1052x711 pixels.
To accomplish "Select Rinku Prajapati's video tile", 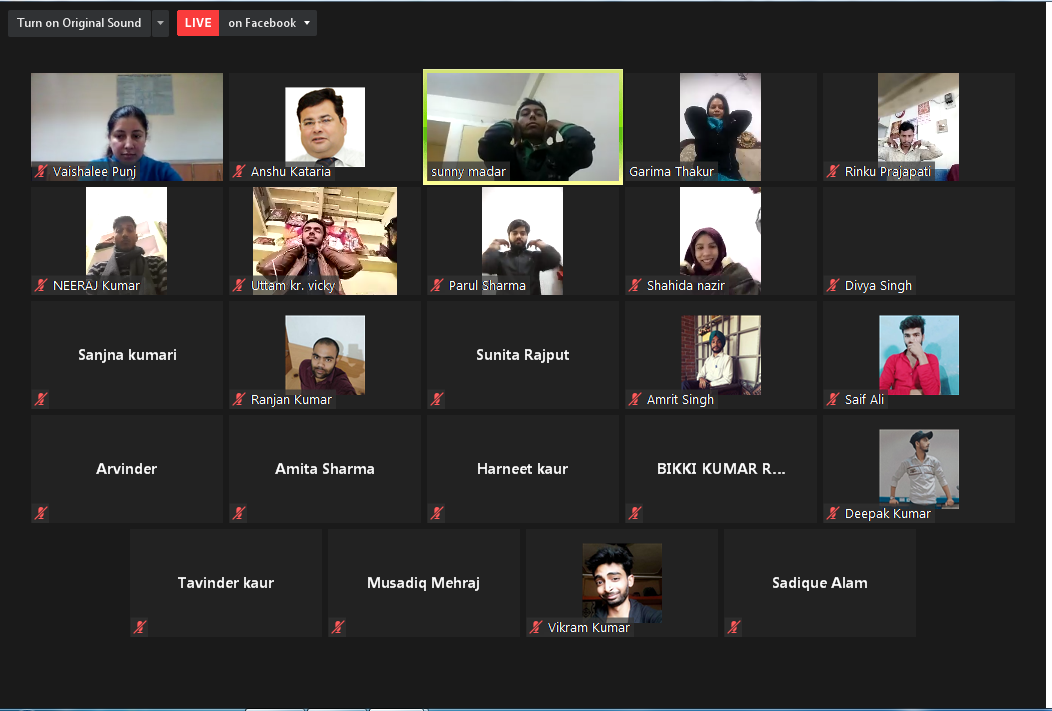I will (x=918, y=127).
